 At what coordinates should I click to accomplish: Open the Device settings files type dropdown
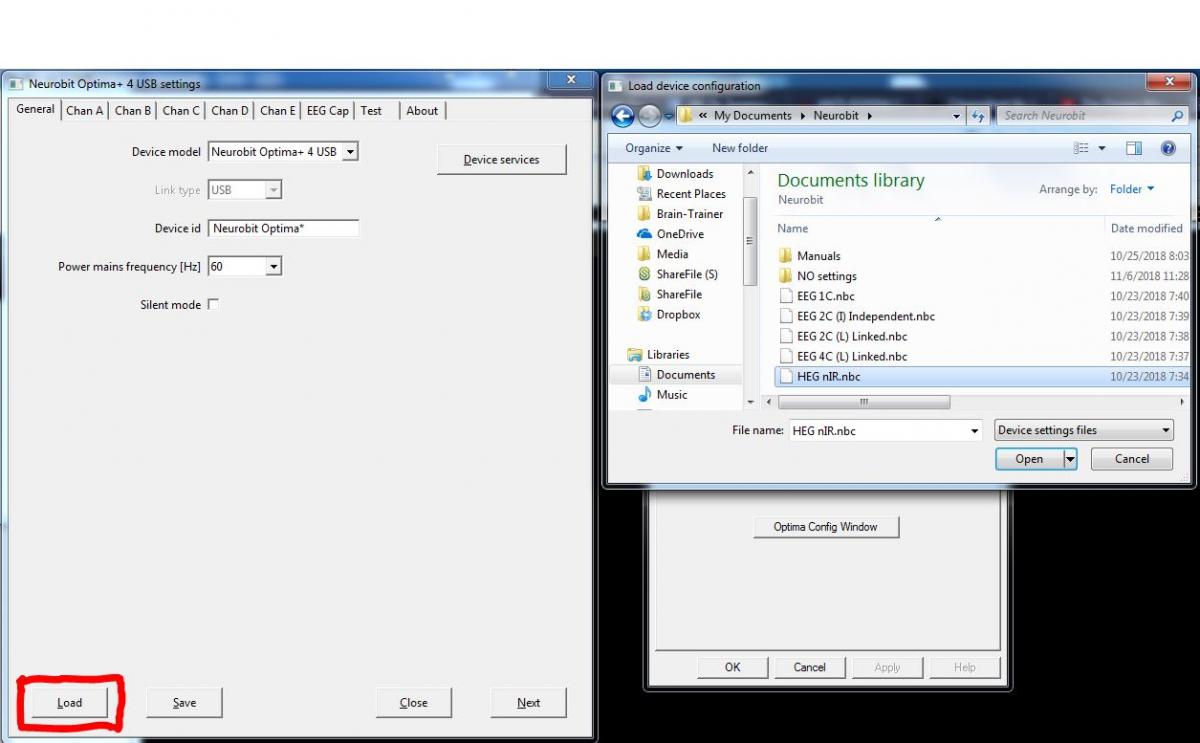[1084, 430]
